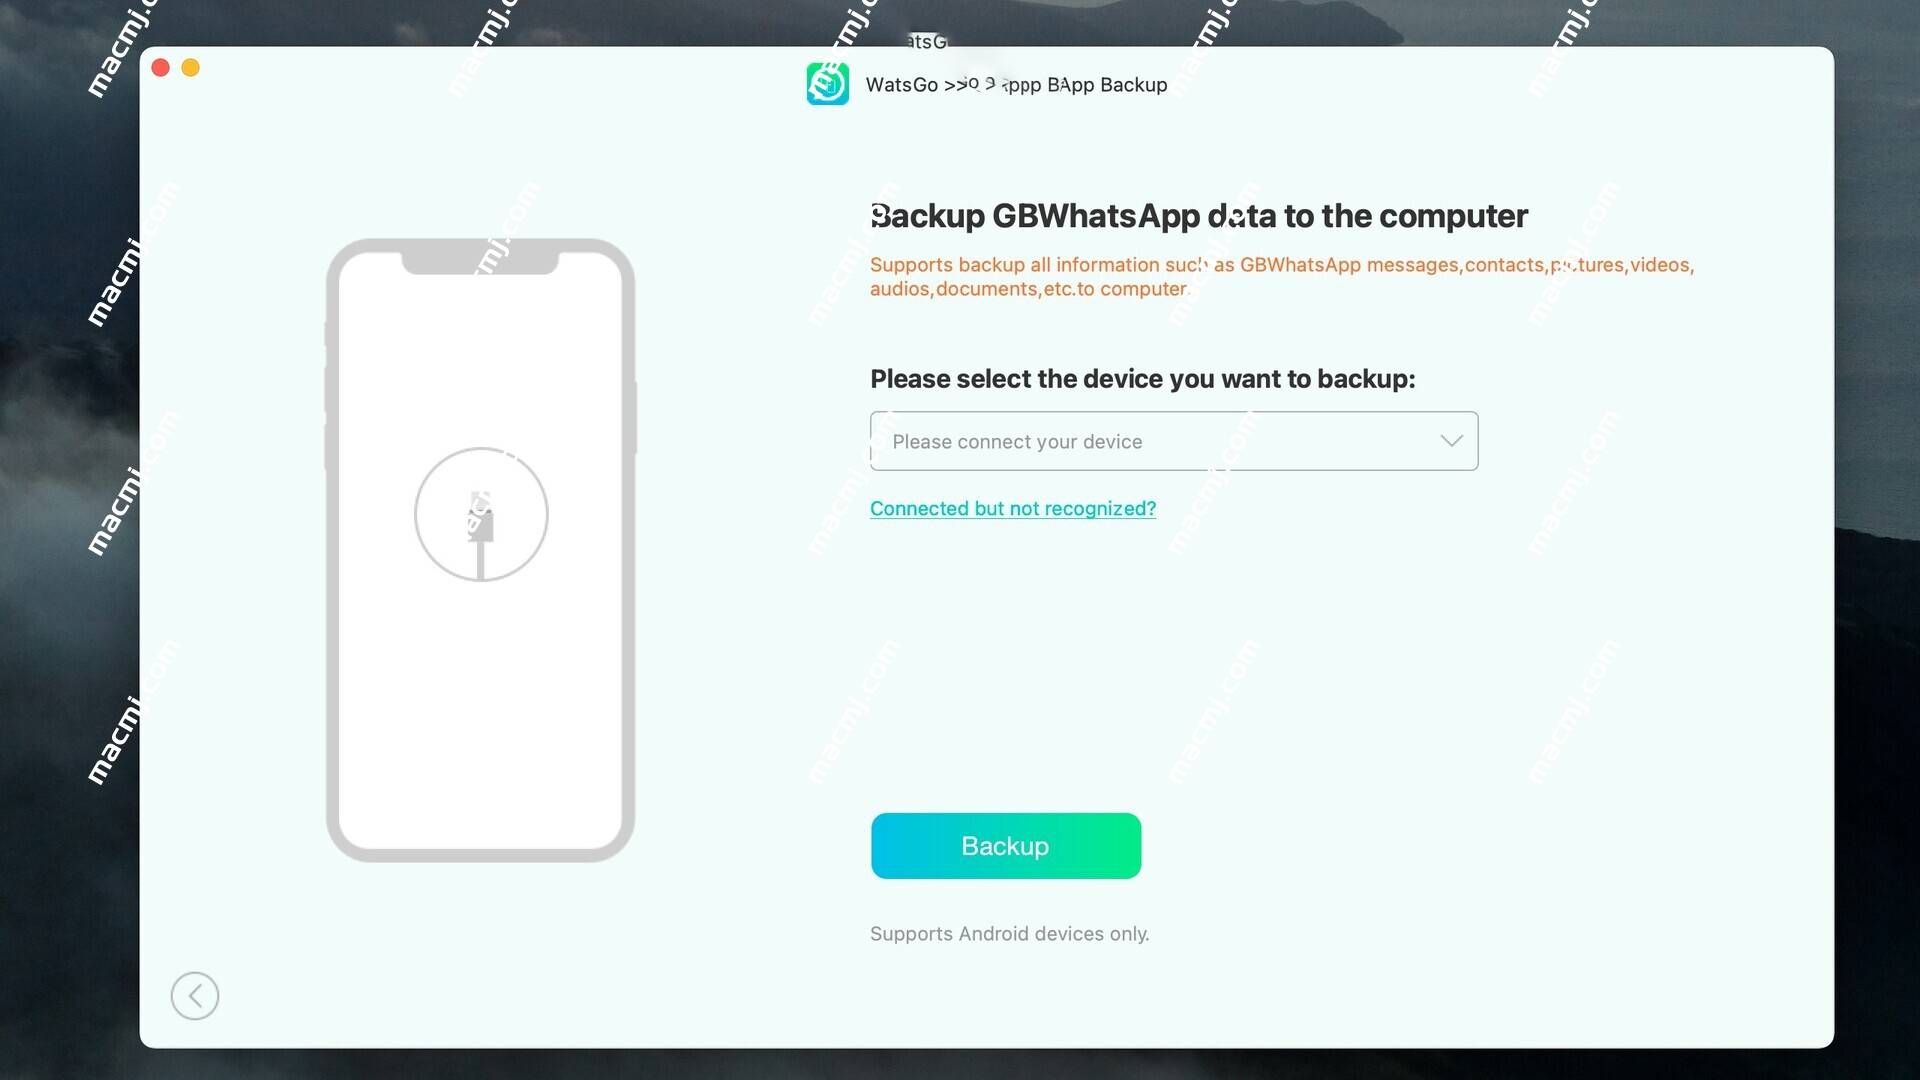Click the Backup button
The width and height of the screenshot is (1920, 1080).
point(1005,845)
